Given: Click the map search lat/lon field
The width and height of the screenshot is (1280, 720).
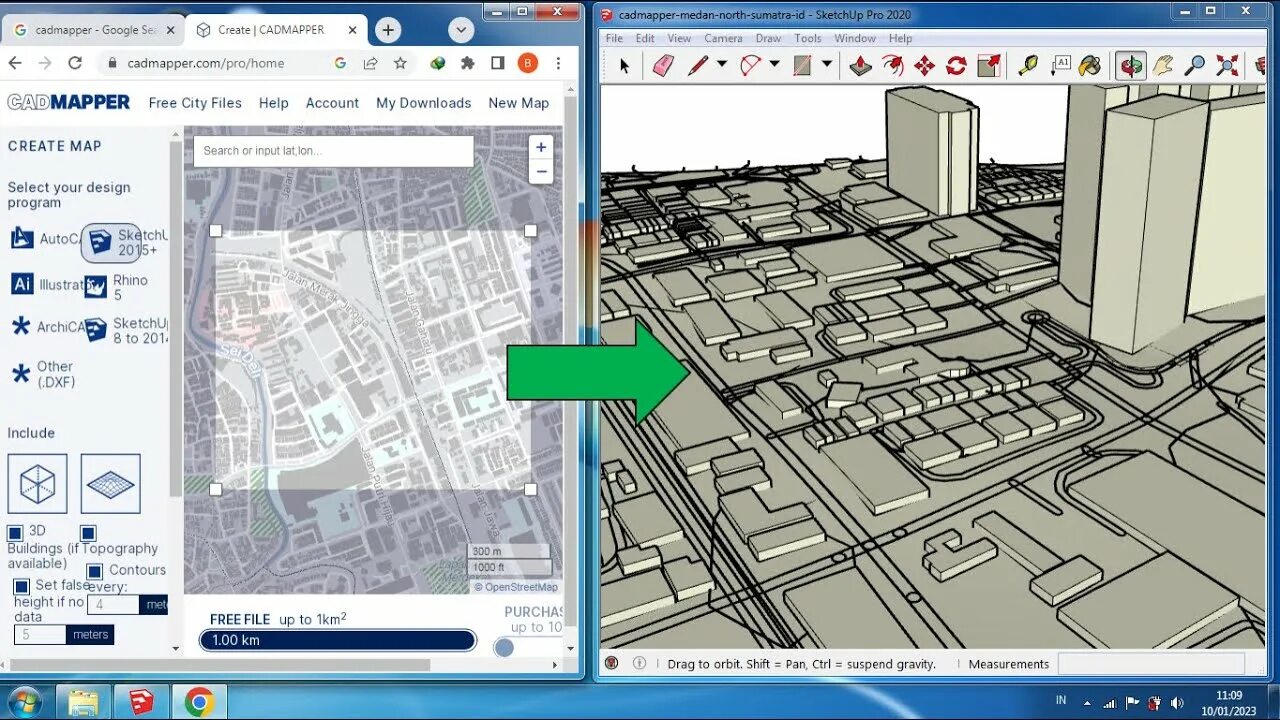Looking at the screenshot, I should 333,151.
